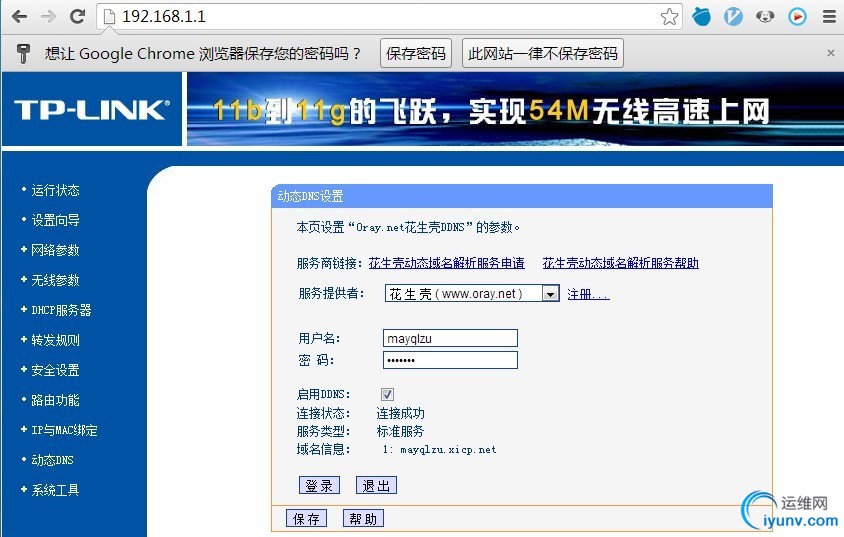Click the 登录 button
Screen dimensions: 844x537
pos(319,485)
